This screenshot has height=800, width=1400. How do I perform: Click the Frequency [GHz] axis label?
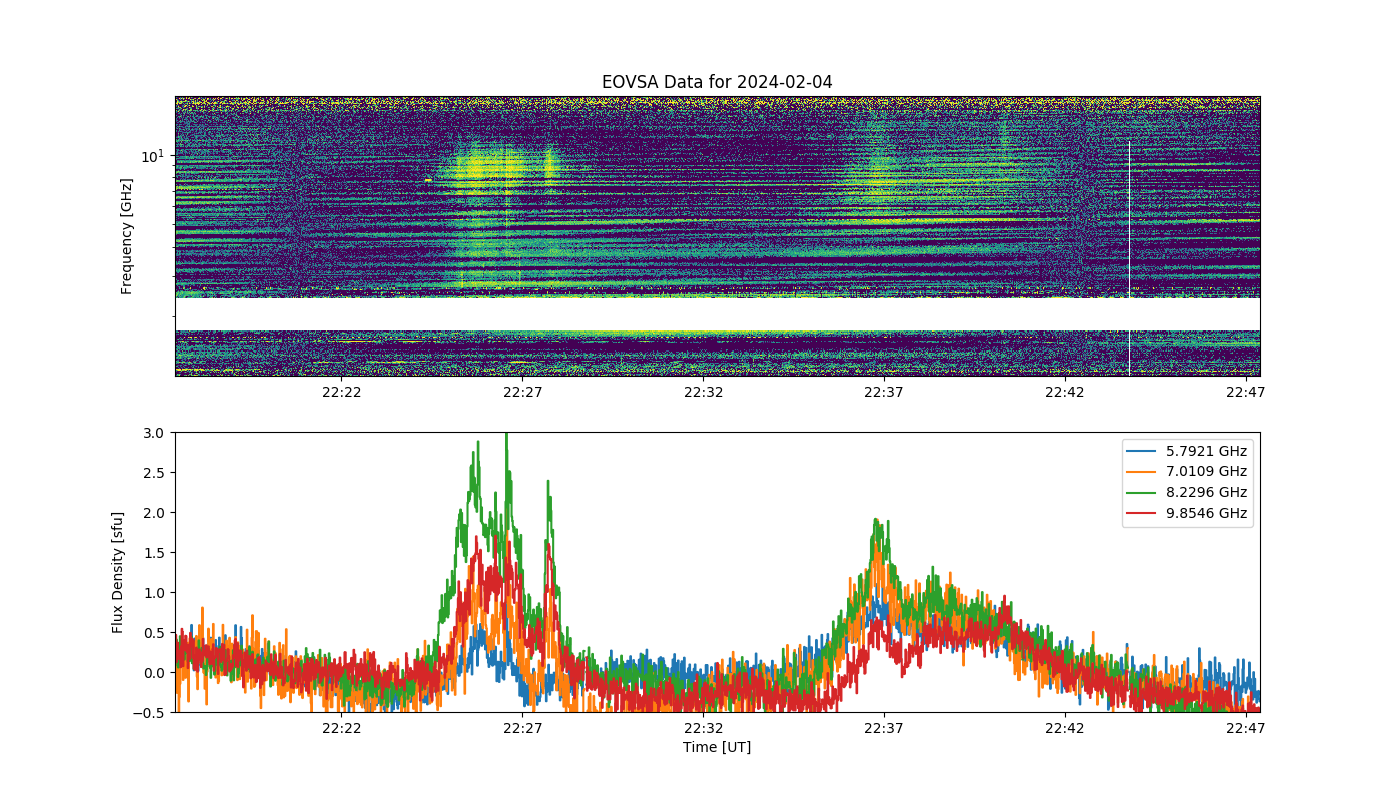(127, 236)
